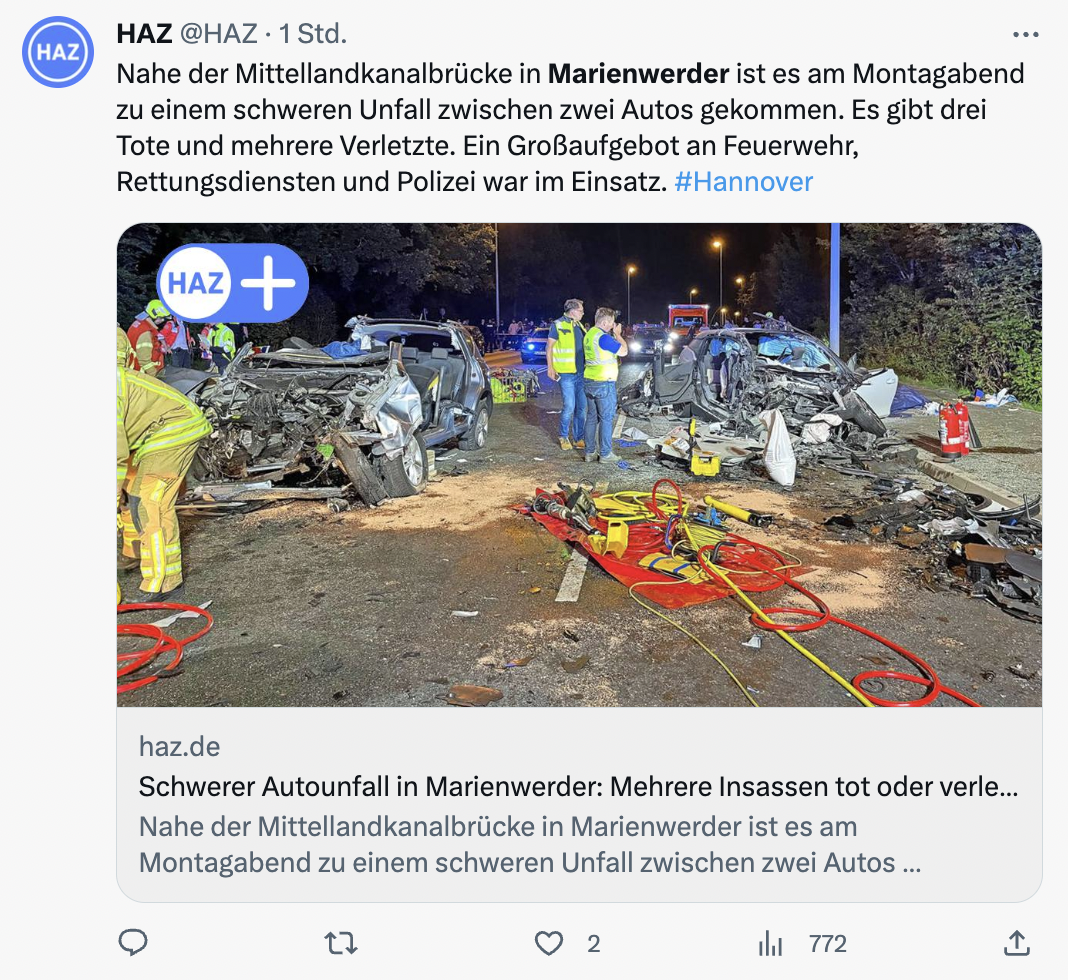Screen dimensions: 1068x980
Task: Open the #Hannover hashtag link
Action: click(743, 182)
